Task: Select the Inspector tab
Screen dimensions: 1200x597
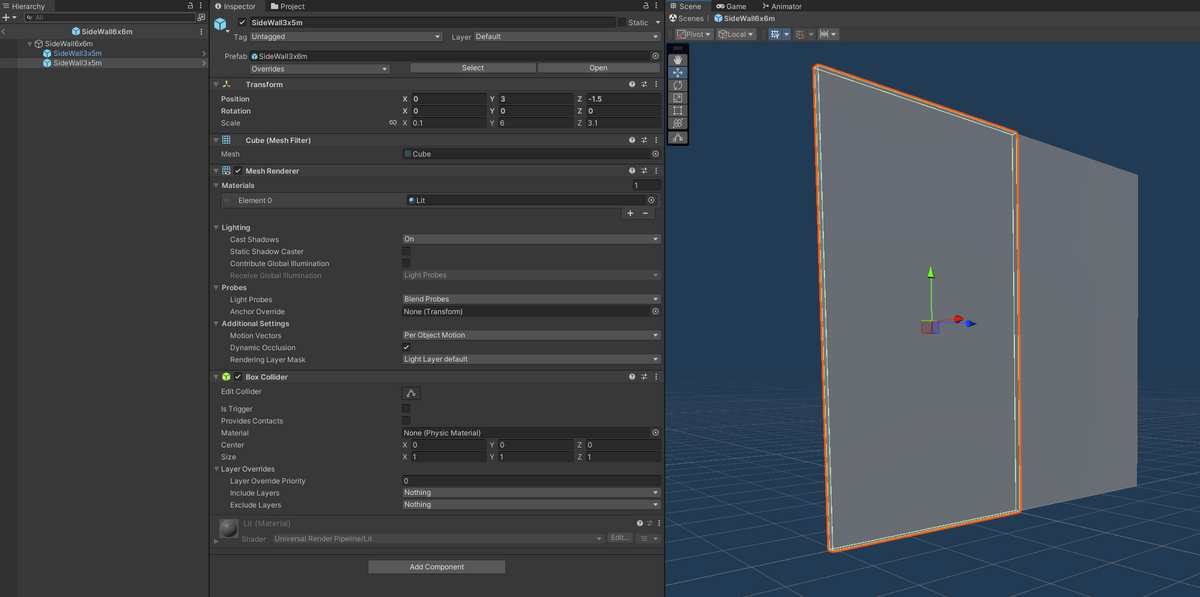Action: 236,6
